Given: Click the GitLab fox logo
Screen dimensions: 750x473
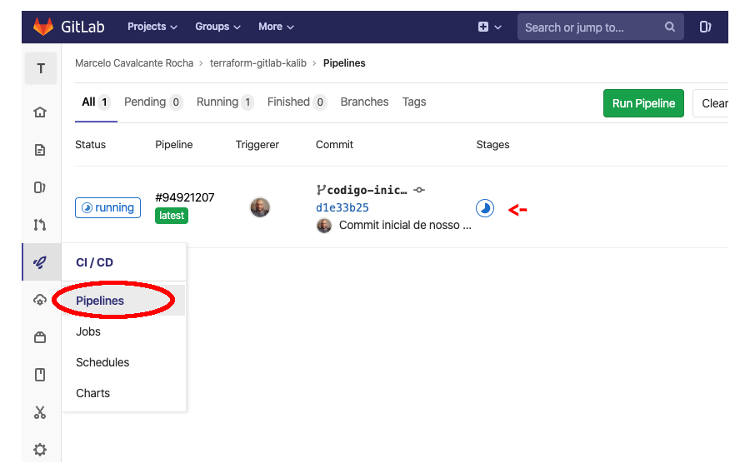Looking at the screenshot, I should tap(43, 27).
